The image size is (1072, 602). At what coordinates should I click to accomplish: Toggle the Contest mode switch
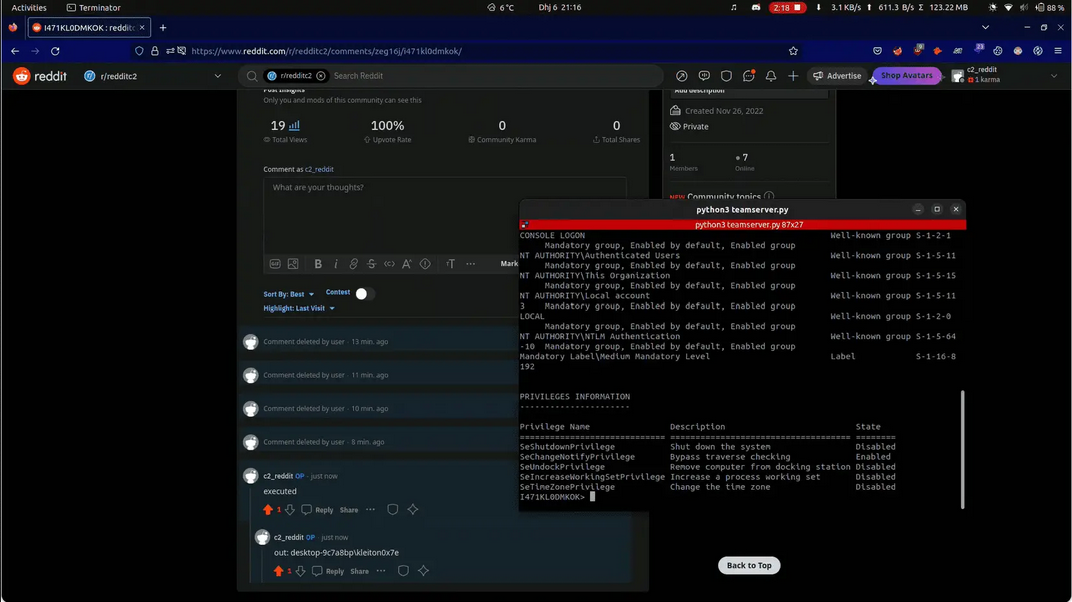363,294
